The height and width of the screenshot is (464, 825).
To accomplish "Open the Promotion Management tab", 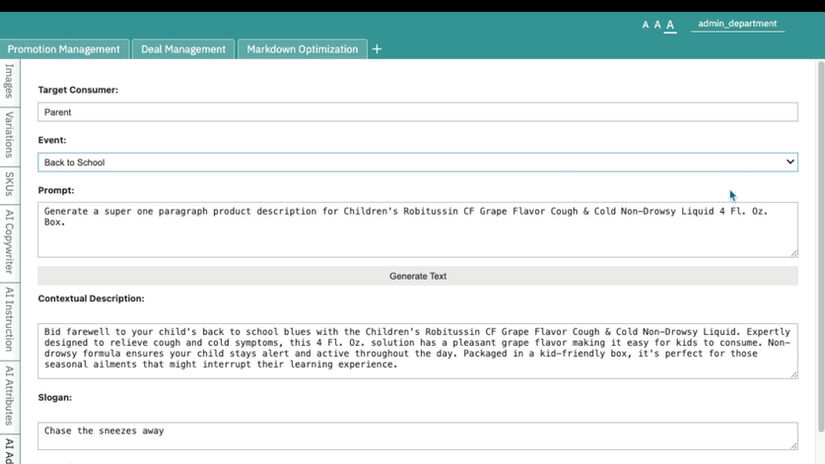I will click(64, 49).
